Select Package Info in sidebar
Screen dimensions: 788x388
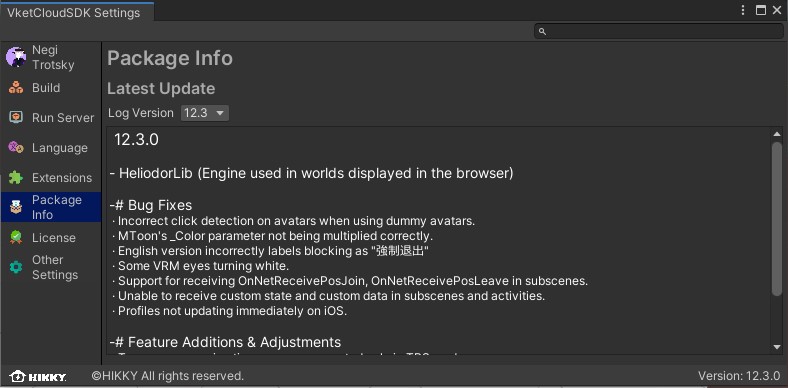pos(51,207)
